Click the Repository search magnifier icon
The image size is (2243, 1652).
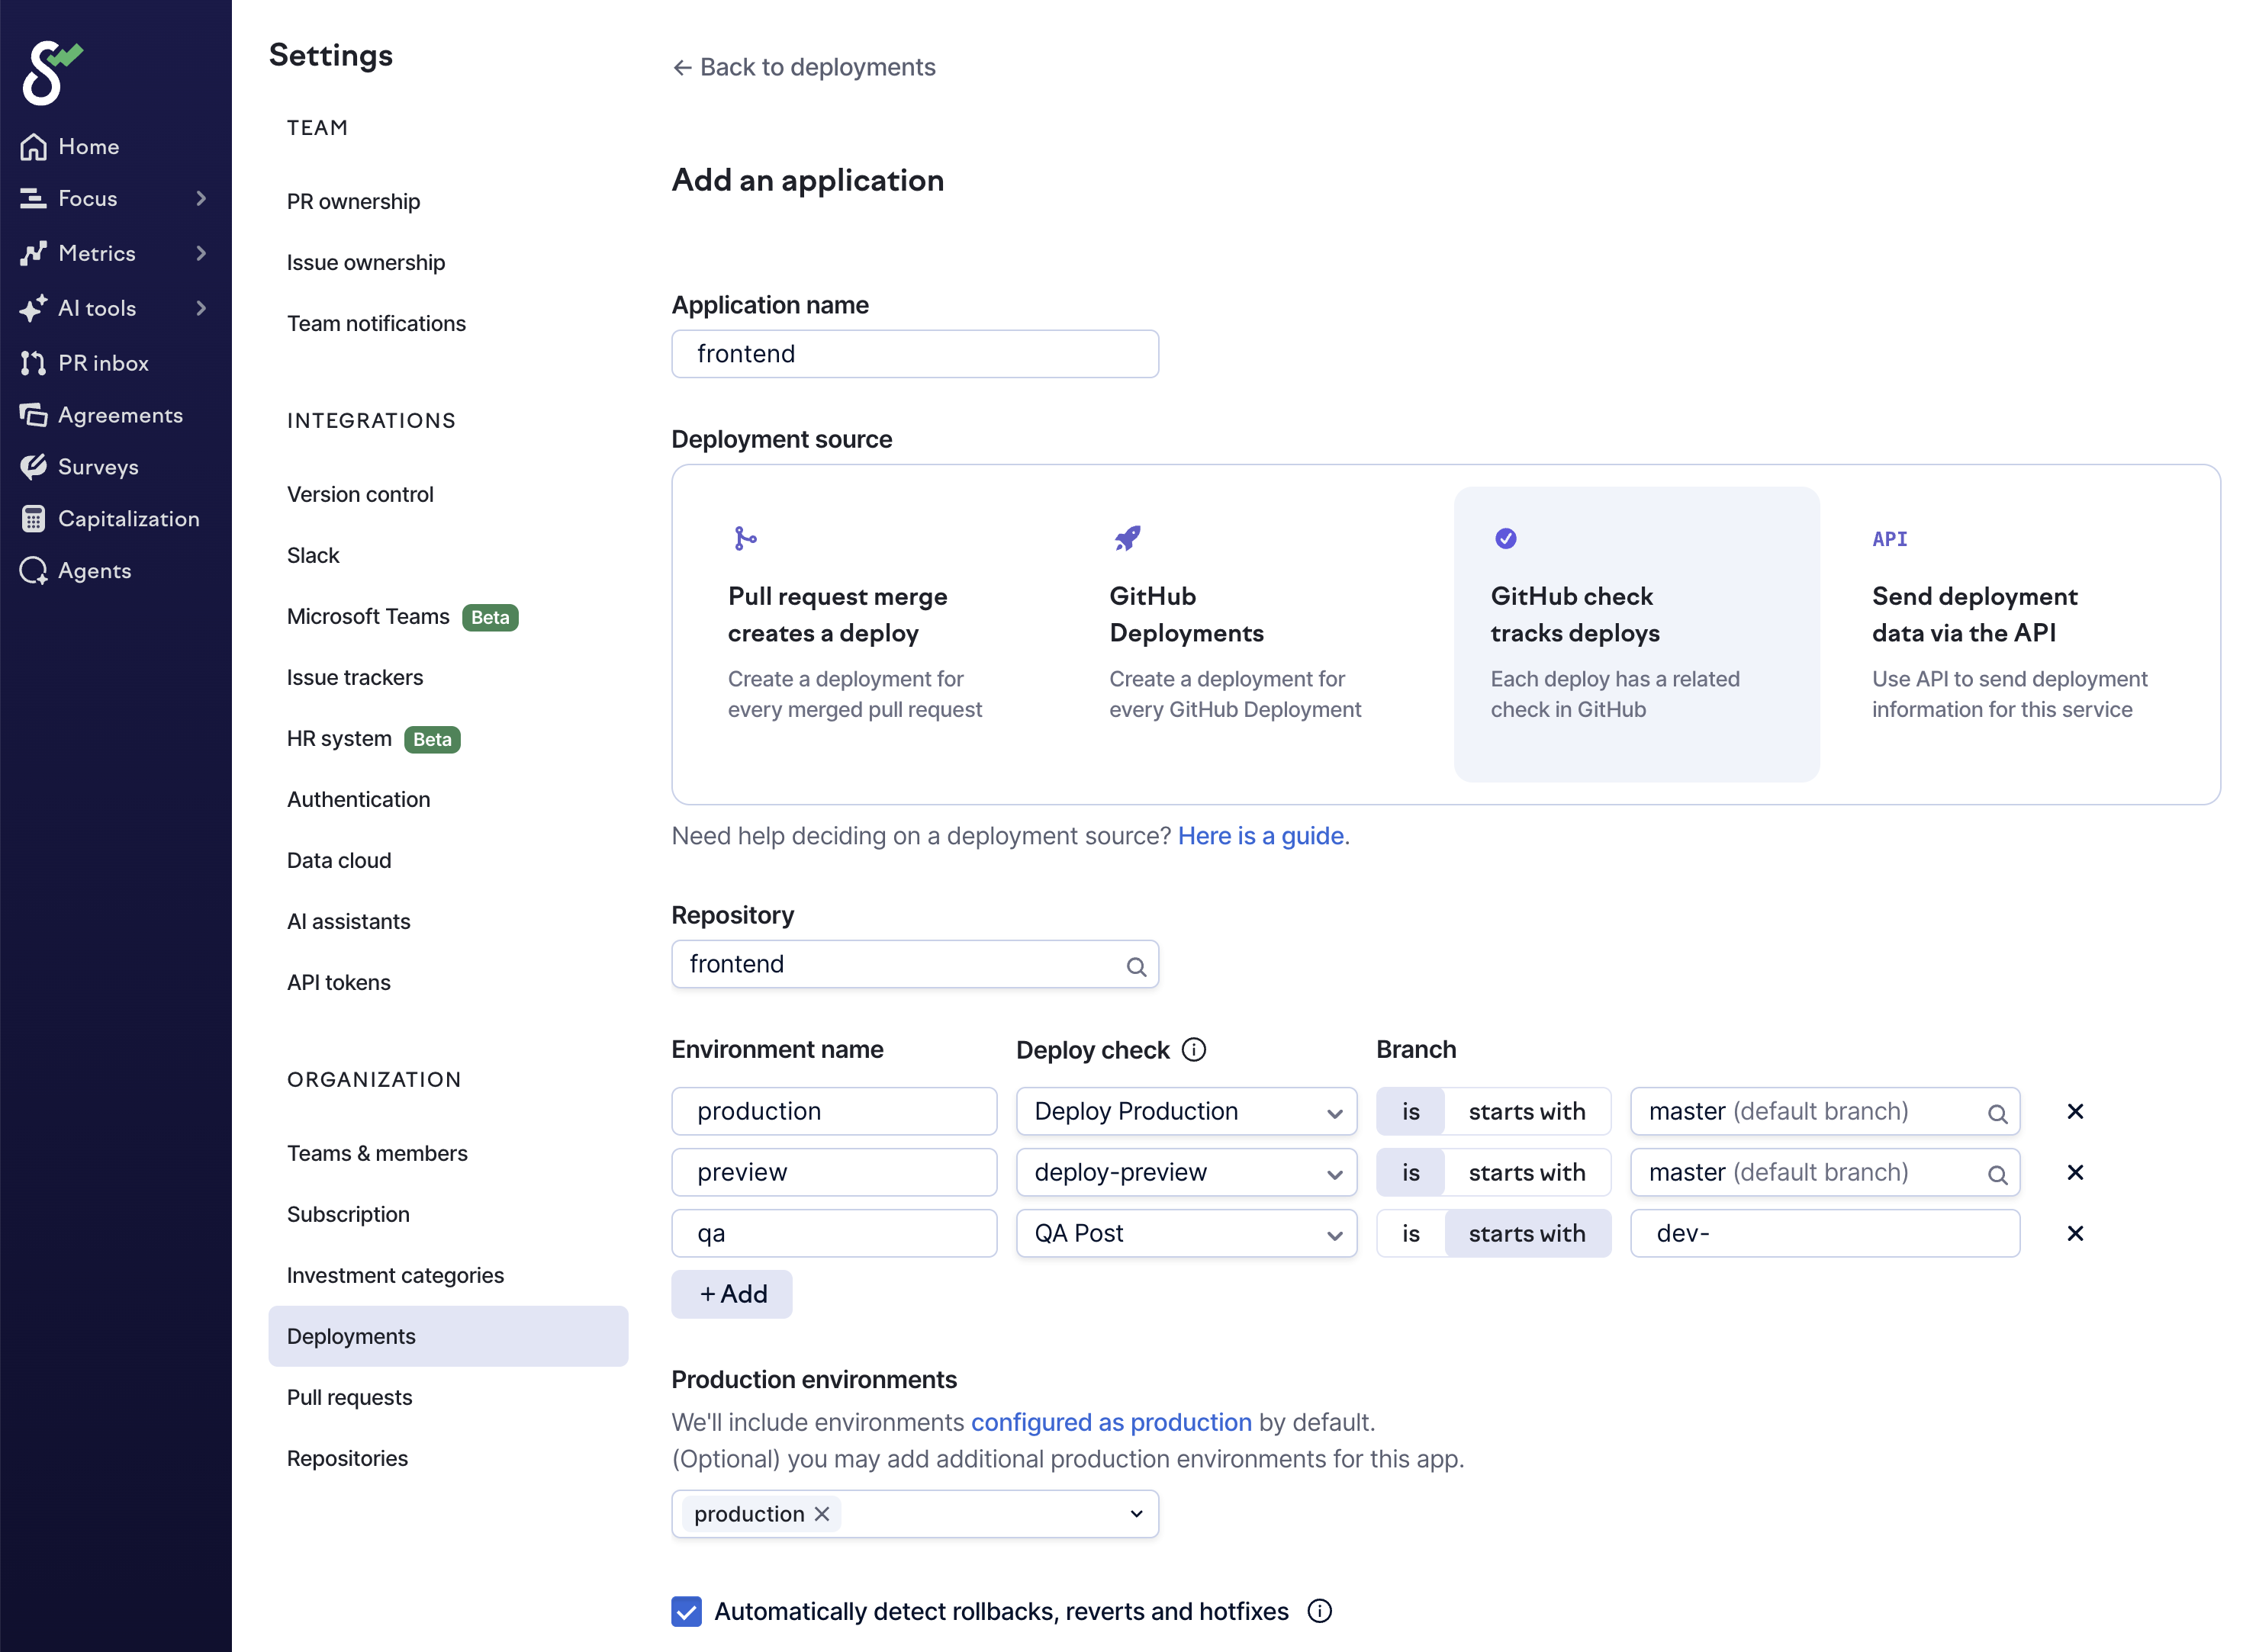click(x=1135, y=966)
